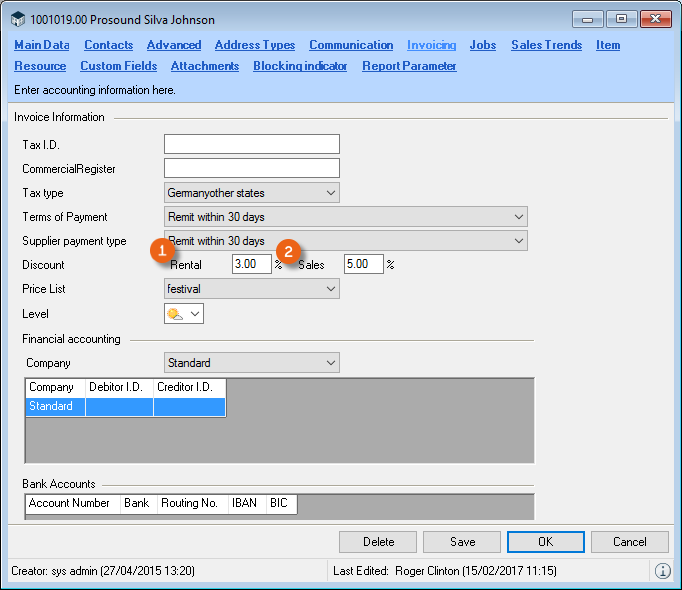Click the info icon in status bar
Screen dimensions: 682x590
pyautogui.click(x=662, y=571)
